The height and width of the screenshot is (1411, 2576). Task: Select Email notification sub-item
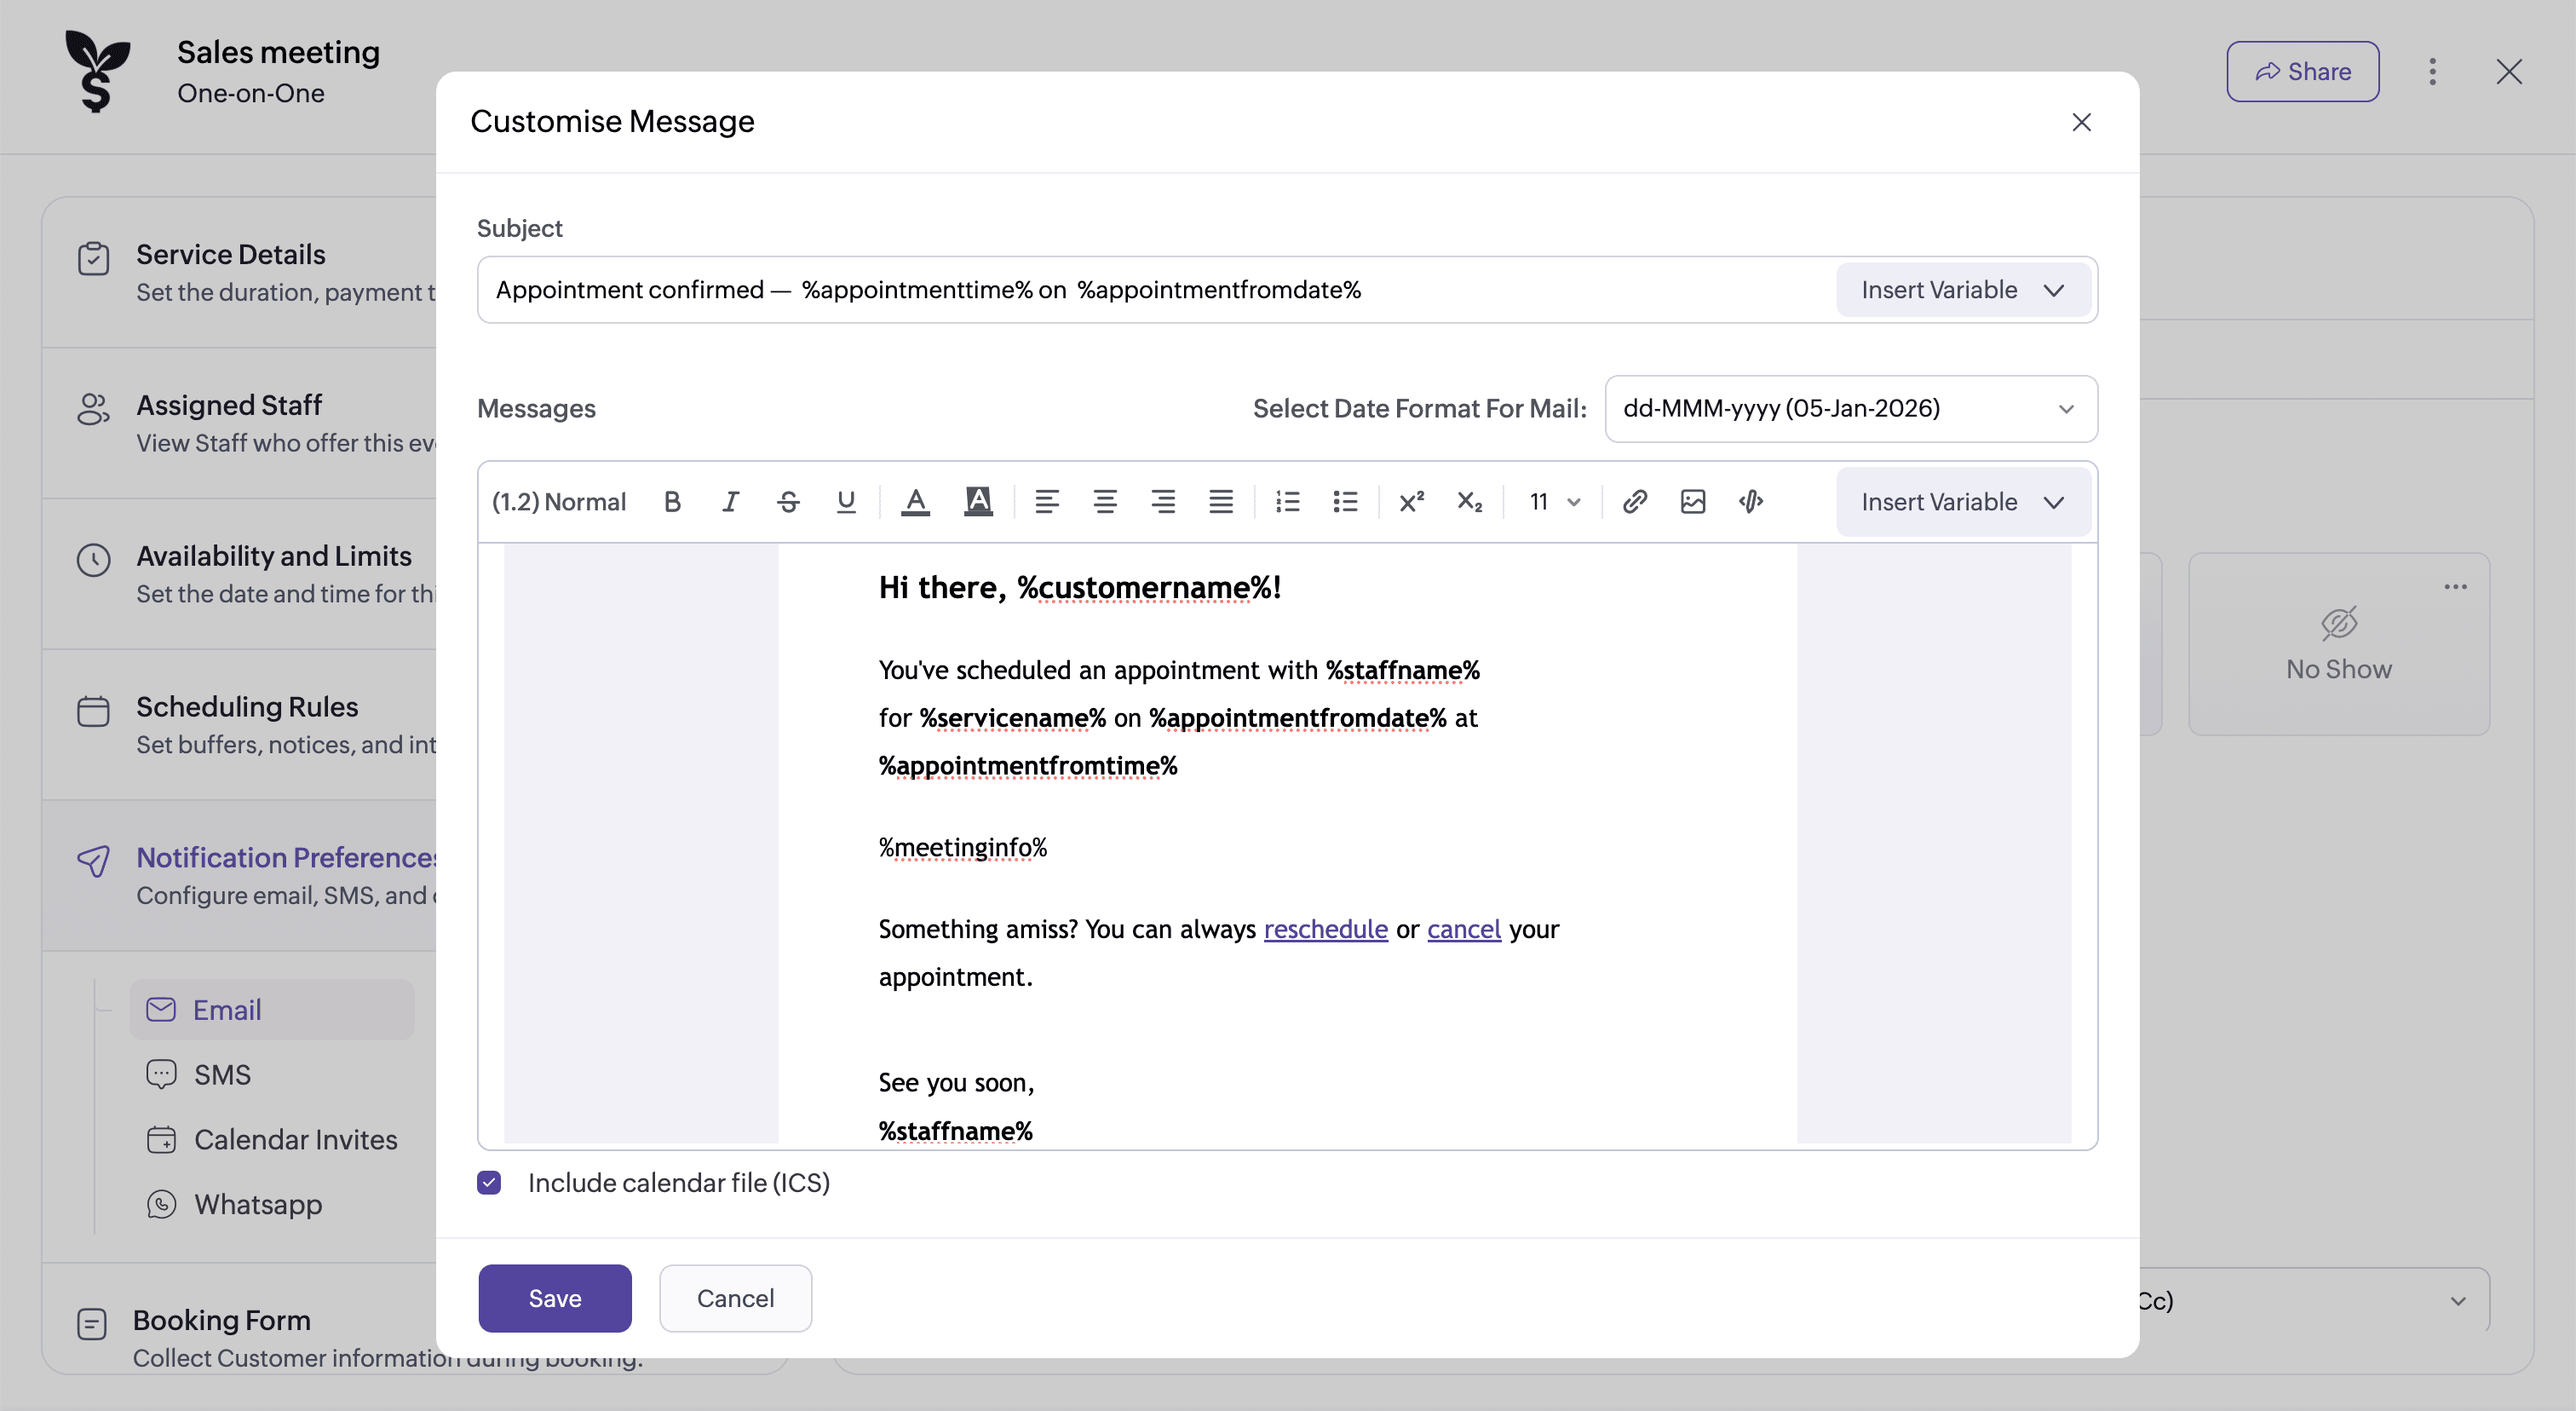point(272,1010)
